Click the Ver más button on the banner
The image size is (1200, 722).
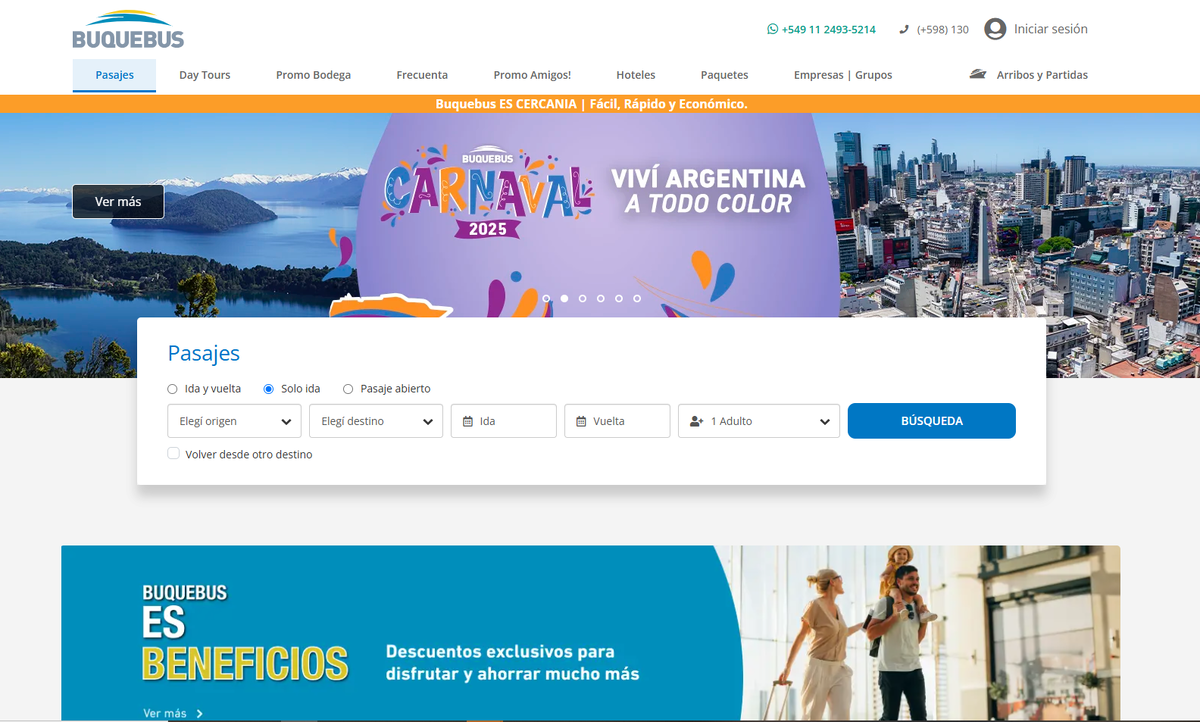click(118, 201)
